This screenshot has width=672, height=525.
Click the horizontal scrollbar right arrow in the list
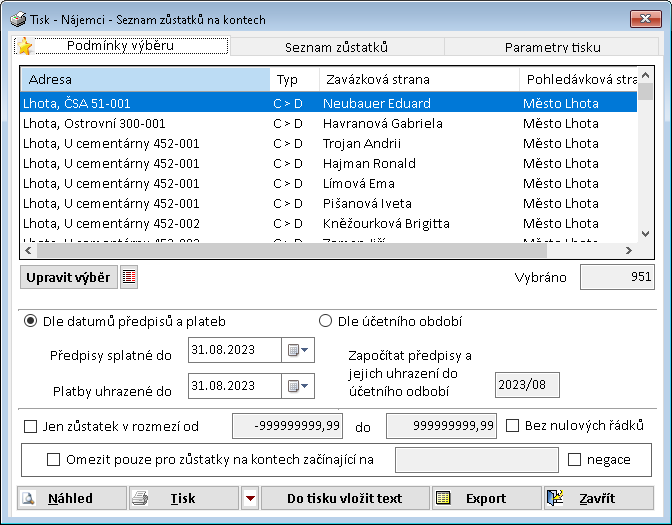[629, 251]
